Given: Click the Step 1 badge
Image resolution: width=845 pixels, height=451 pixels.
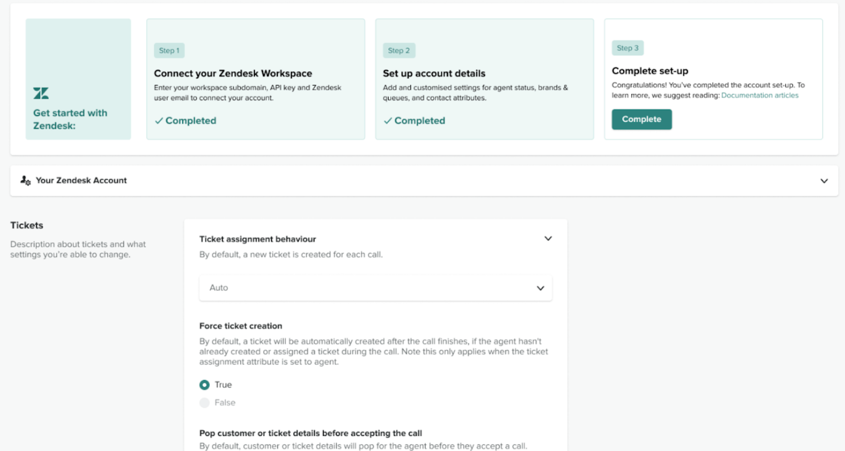Looking at the screenshot, I should 169,50.
